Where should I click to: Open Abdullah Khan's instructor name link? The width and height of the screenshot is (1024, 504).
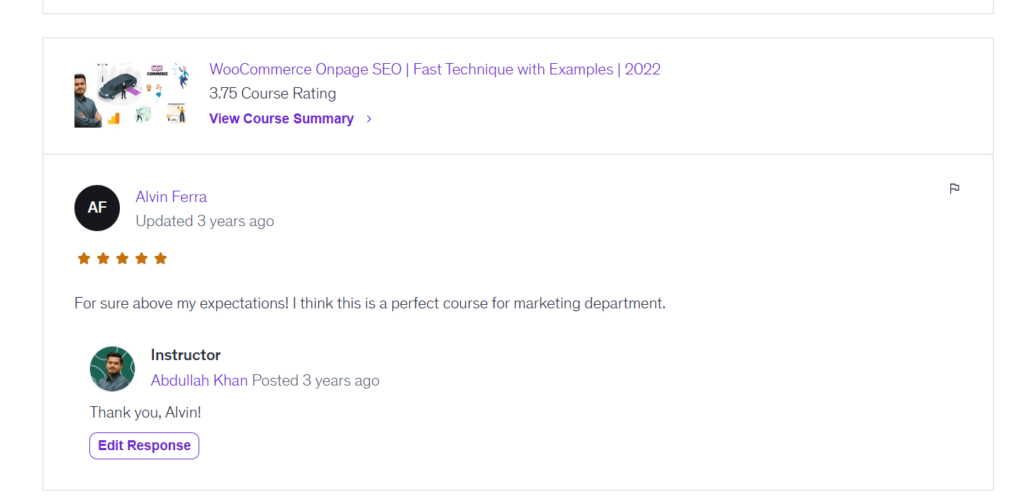pyautogui.click(x=199, y=380)
